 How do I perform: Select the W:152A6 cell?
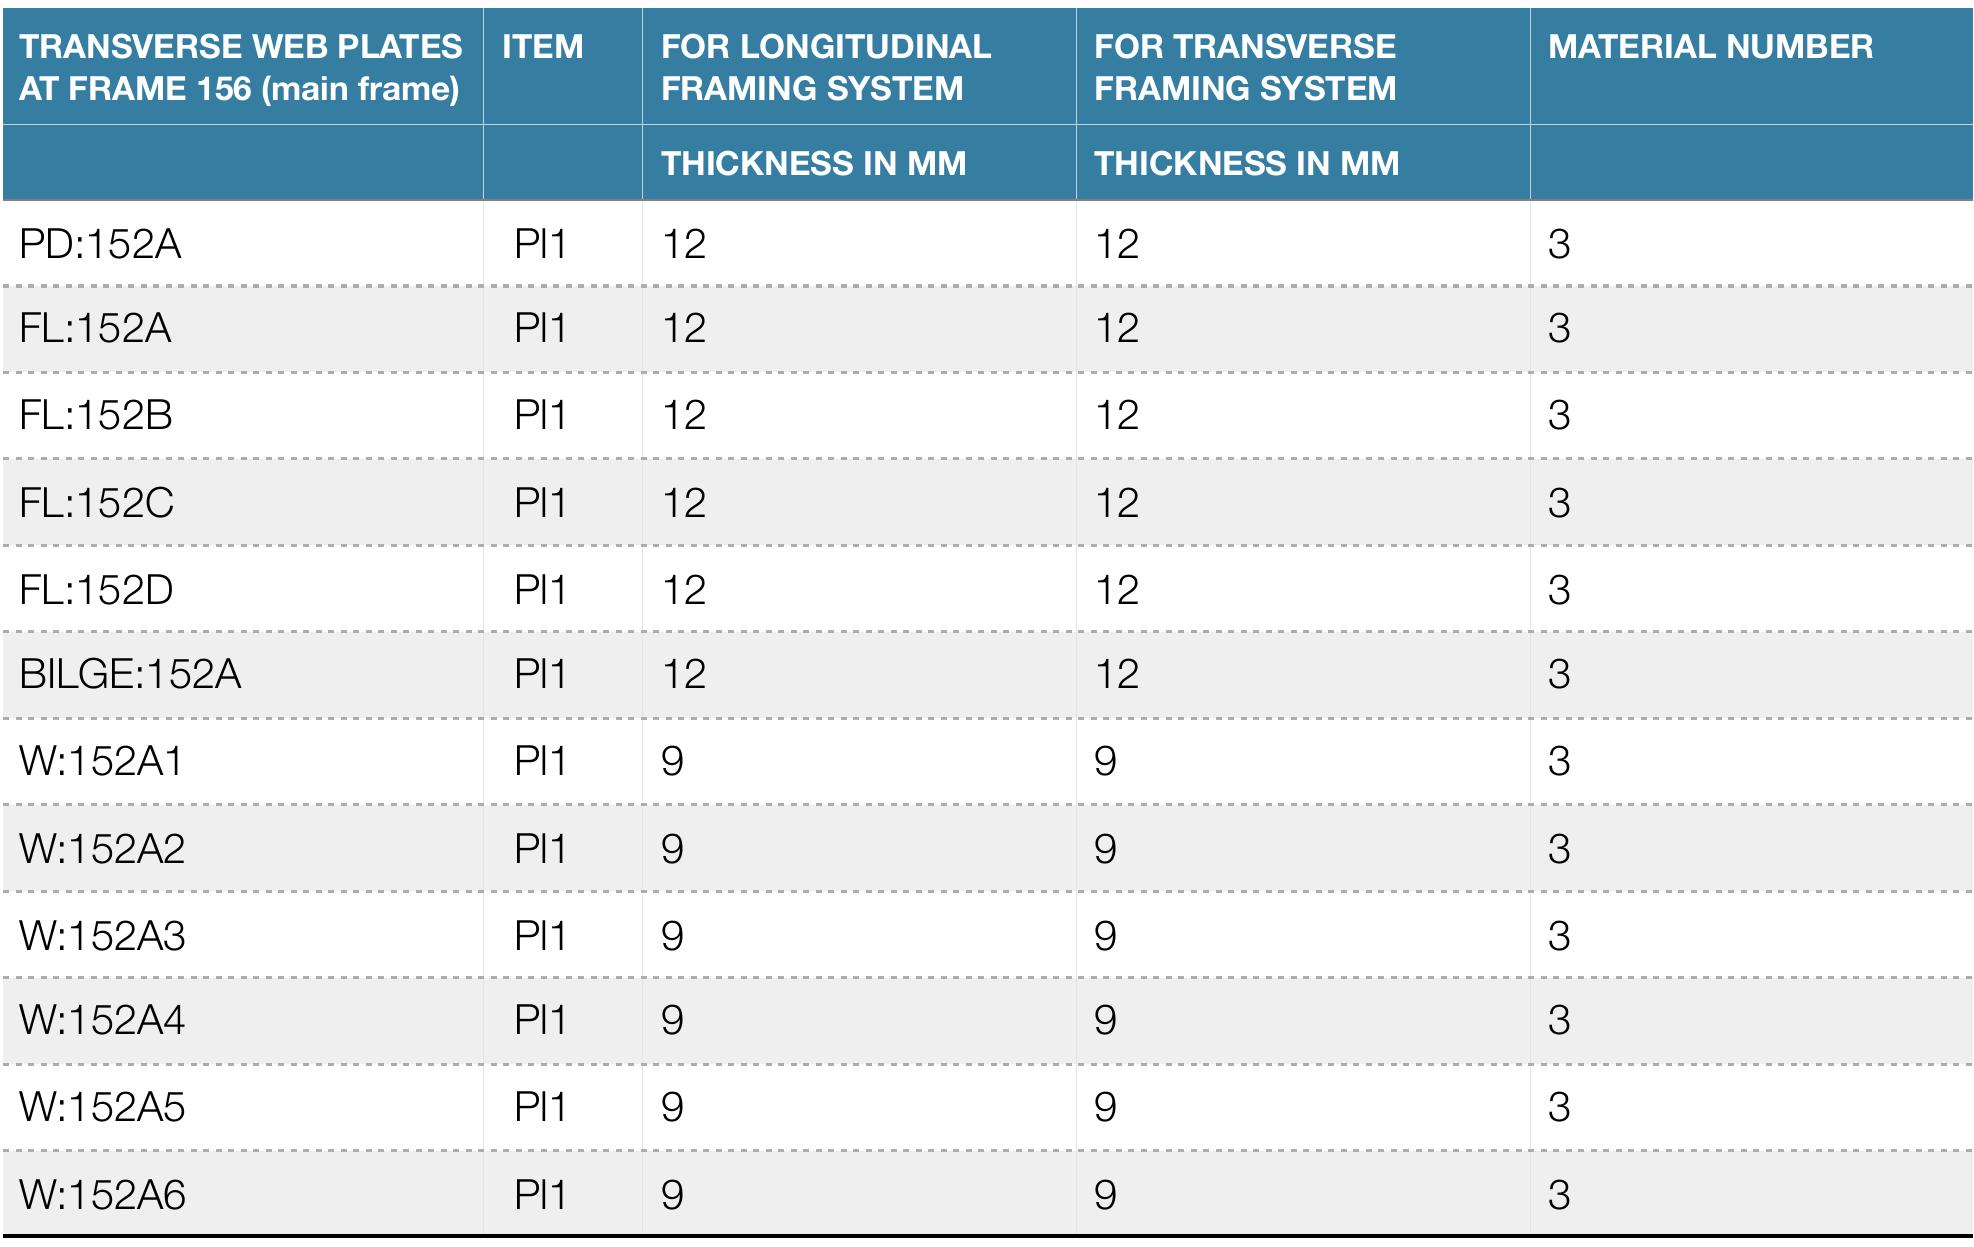coord(102,1195)
